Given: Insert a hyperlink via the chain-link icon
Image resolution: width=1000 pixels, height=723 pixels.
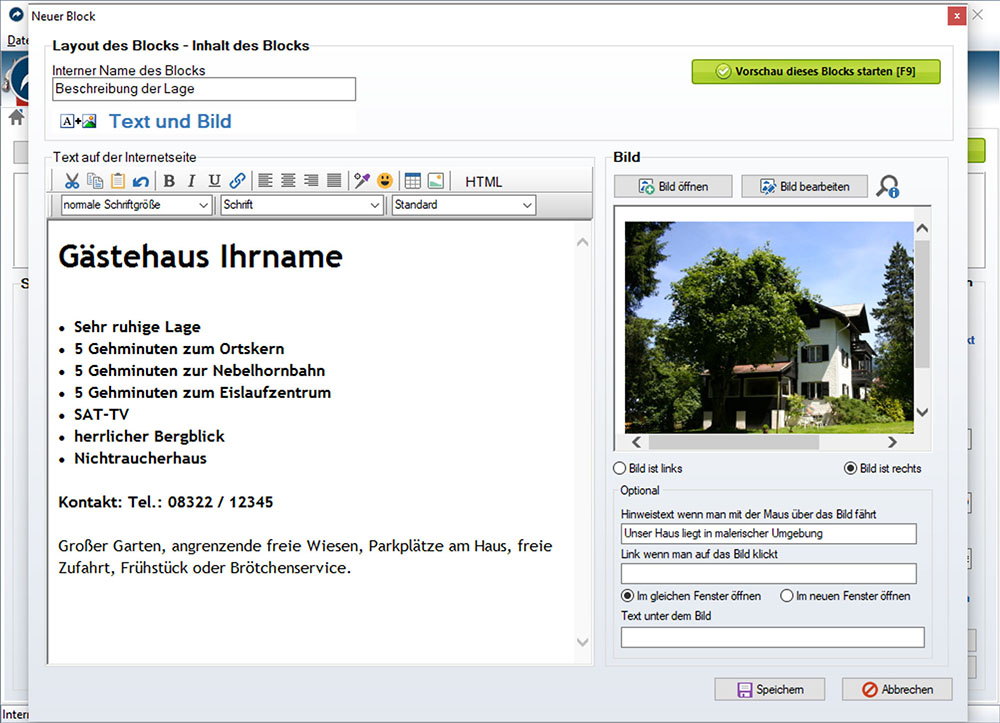Looking at the screenshot, I should [237, 181].
